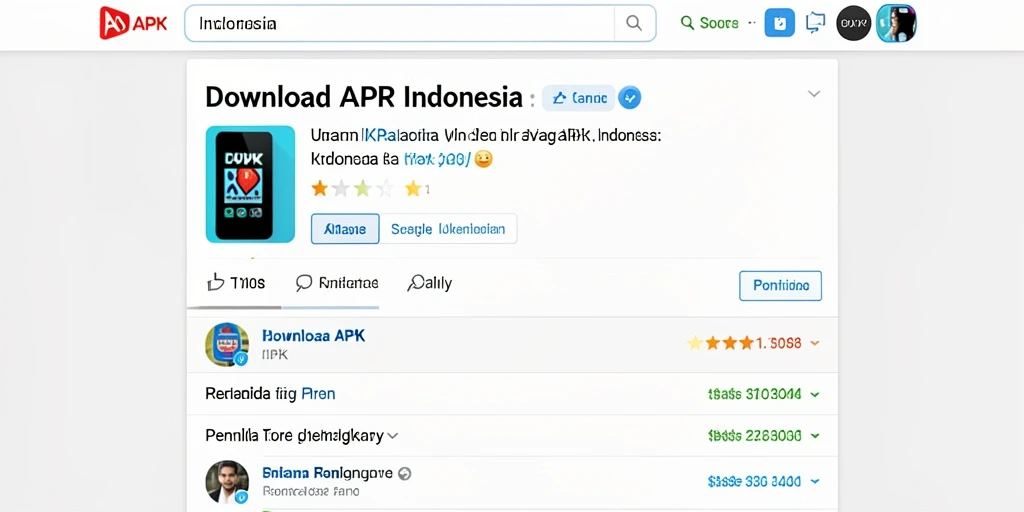
Task: Switch to the 'Oalily' tab
Action: pyautogui.click(x=429, y=283)
